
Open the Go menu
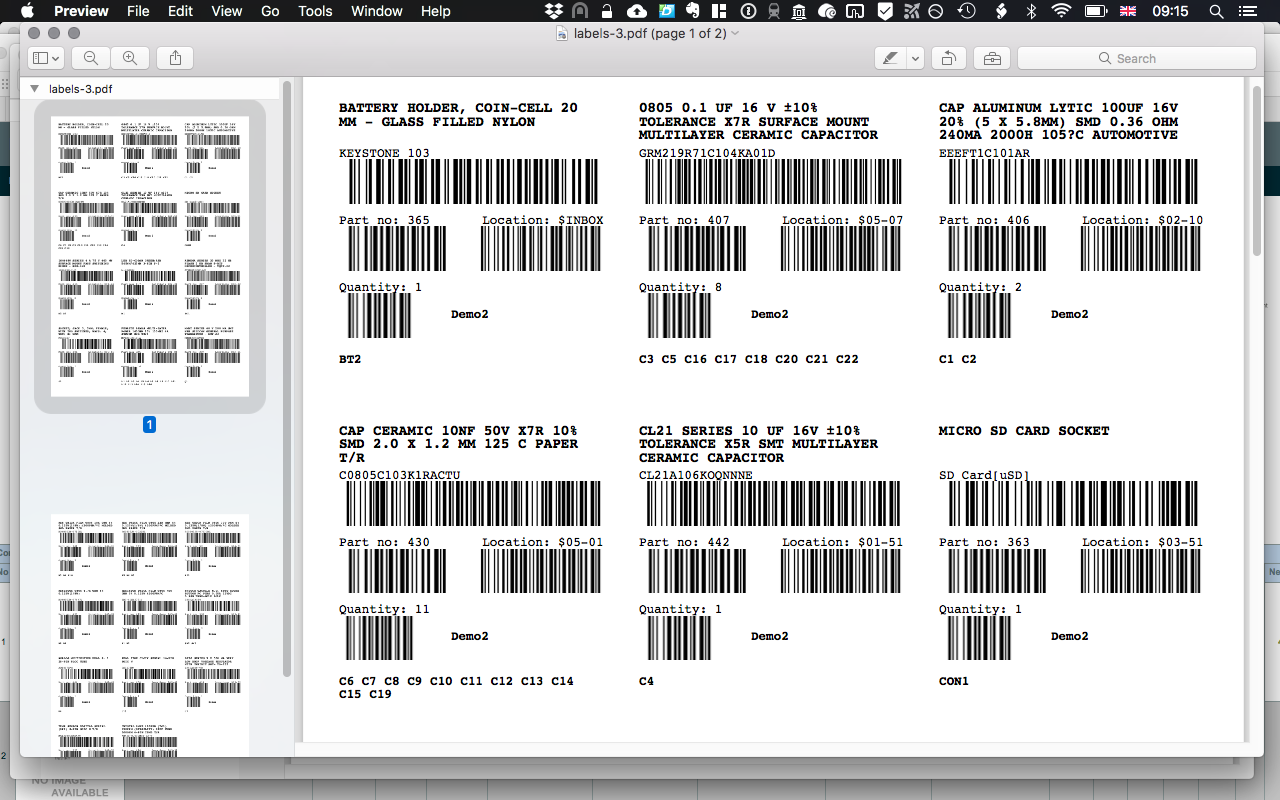(x=270, y=11)
